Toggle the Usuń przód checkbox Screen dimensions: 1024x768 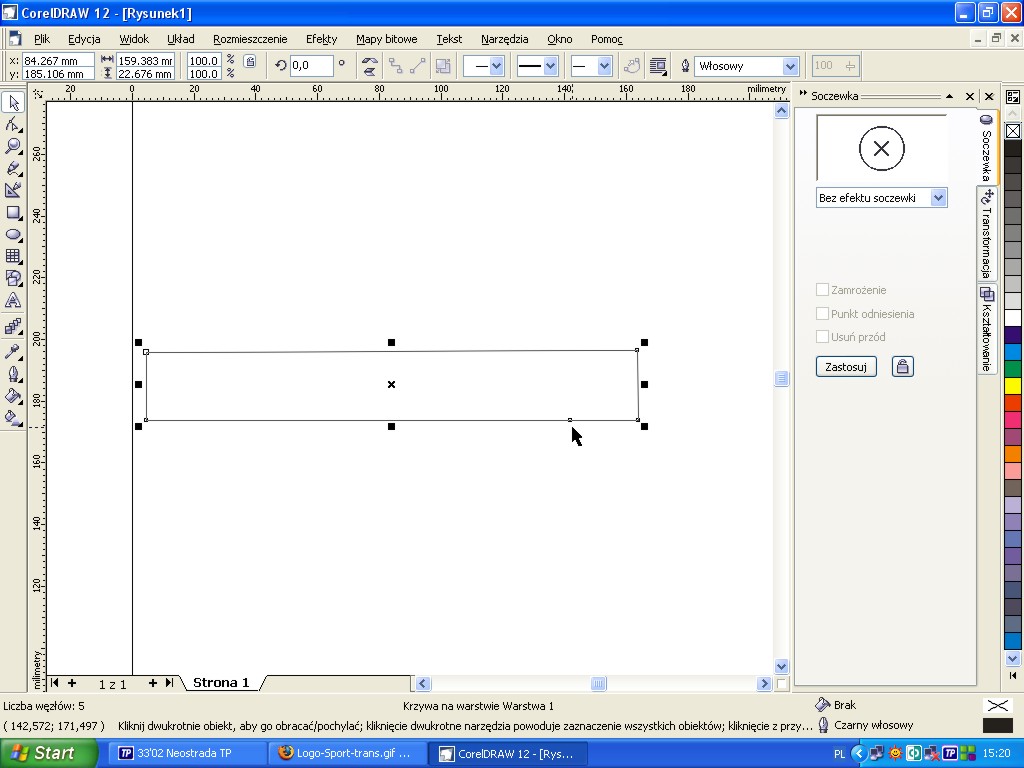click(823, 337)
